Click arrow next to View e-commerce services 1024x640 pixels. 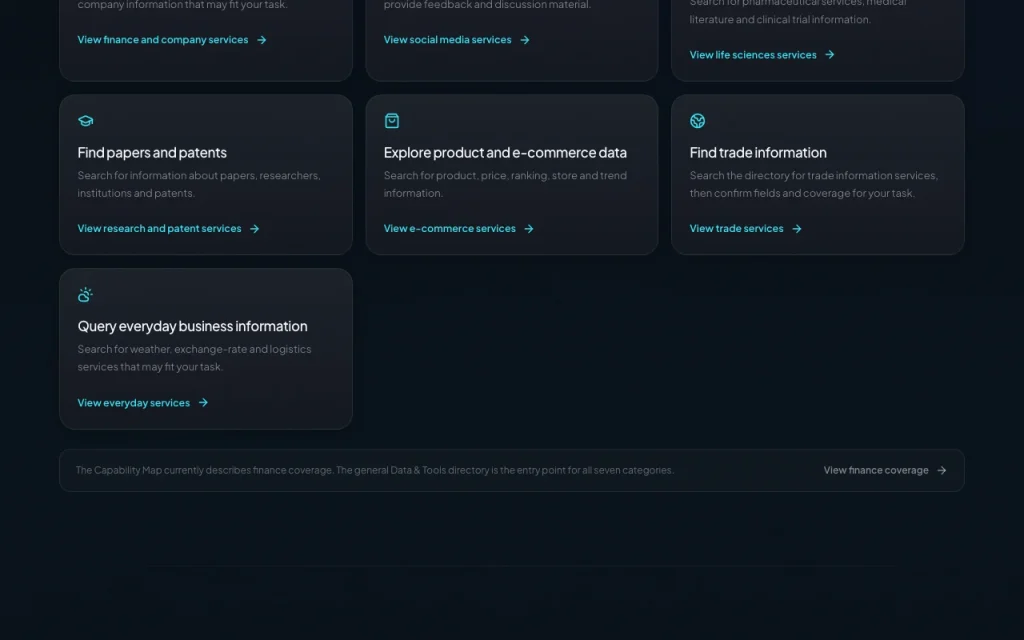point(529,229)
